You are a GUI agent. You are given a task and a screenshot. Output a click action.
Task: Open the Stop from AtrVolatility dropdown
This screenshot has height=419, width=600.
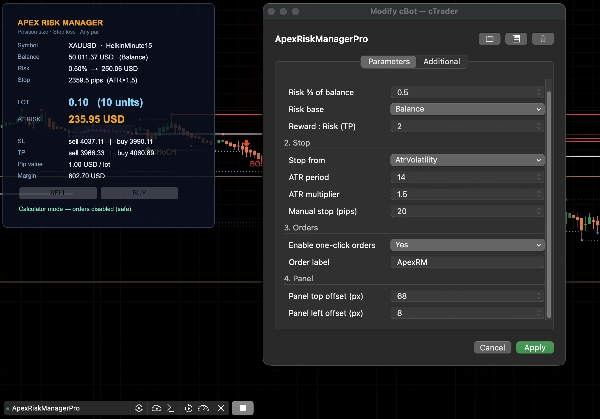[467, 160]
